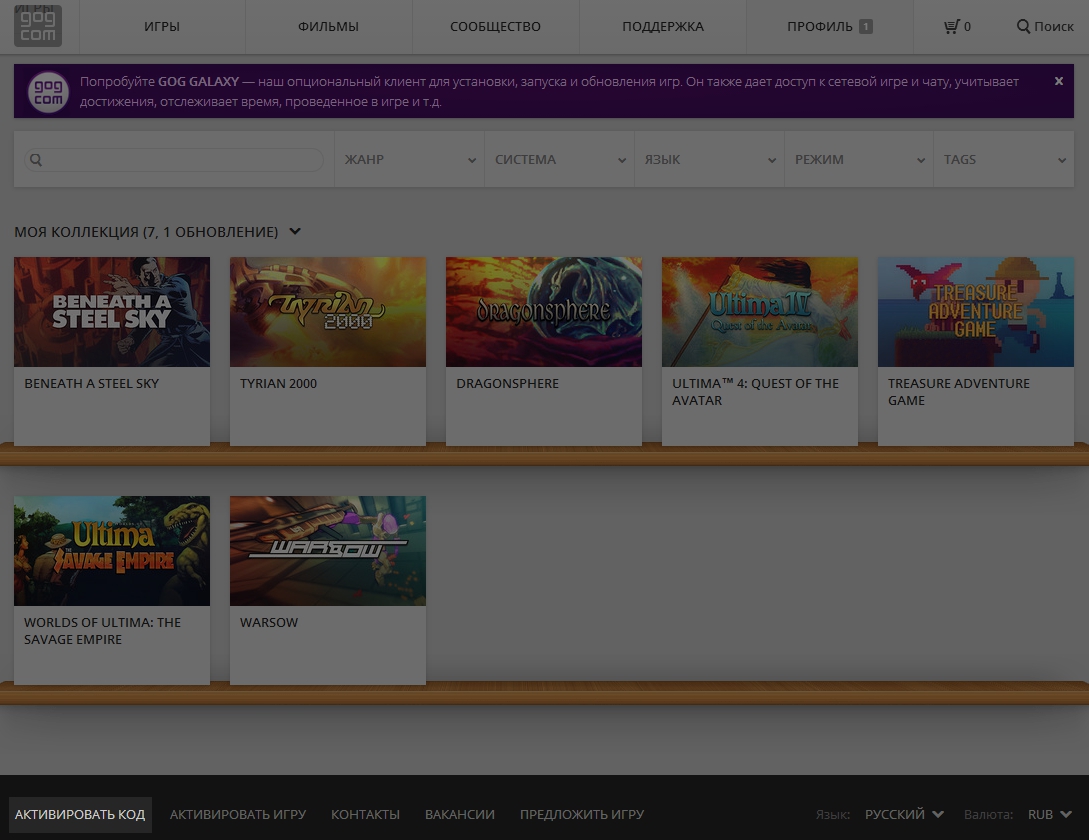This screenshot has height=840, width=1089.
Task: Open Treasure Adventure Game cover
Action: pyautogui.click(x=976, y=312)
